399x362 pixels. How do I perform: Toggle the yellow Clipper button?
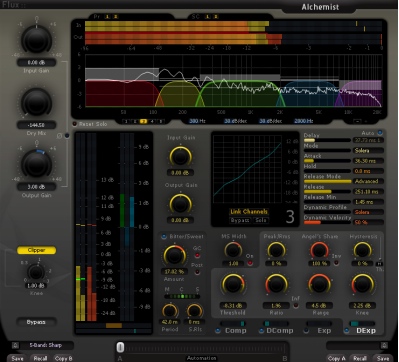(36, 250)
